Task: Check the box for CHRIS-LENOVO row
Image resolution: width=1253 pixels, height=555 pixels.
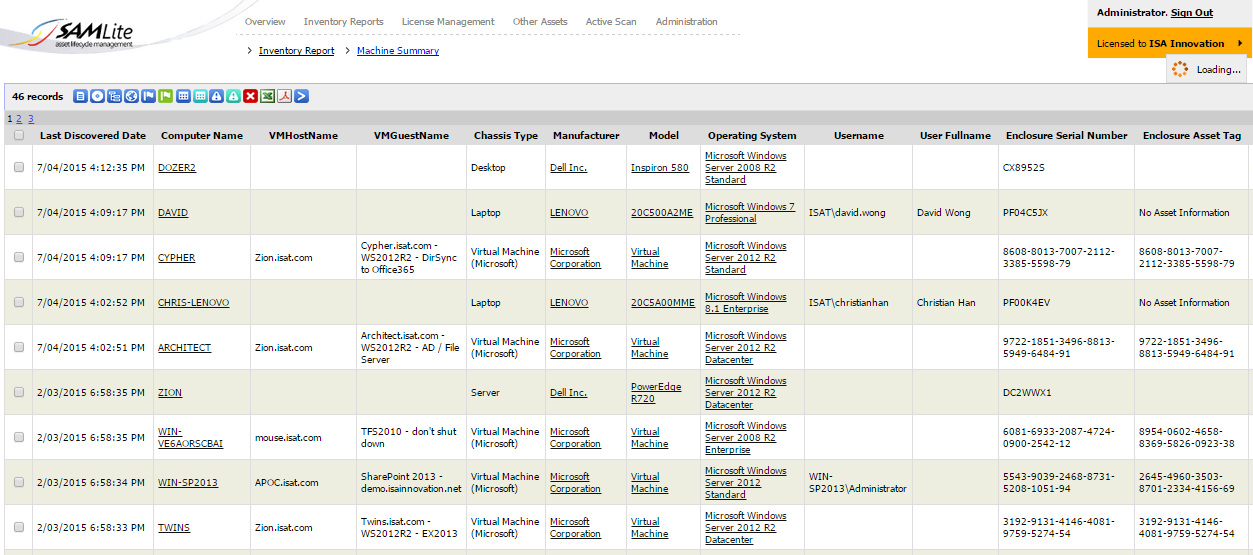Action: 19,303
